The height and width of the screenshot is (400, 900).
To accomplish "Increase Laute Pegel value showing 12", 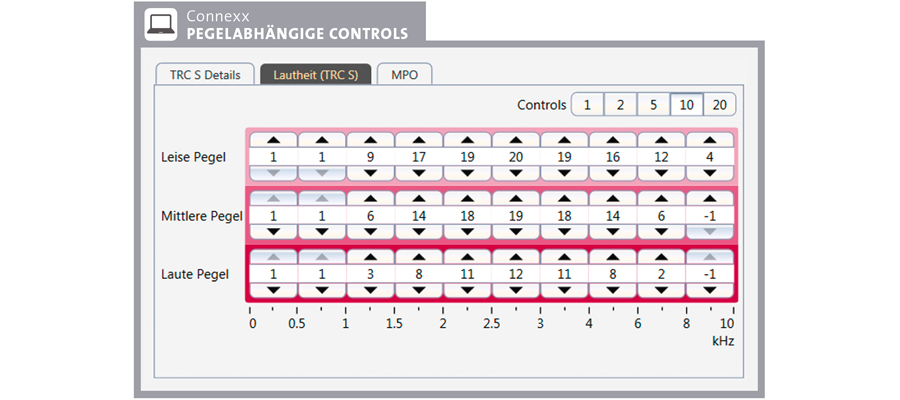I will coord(516,257).
